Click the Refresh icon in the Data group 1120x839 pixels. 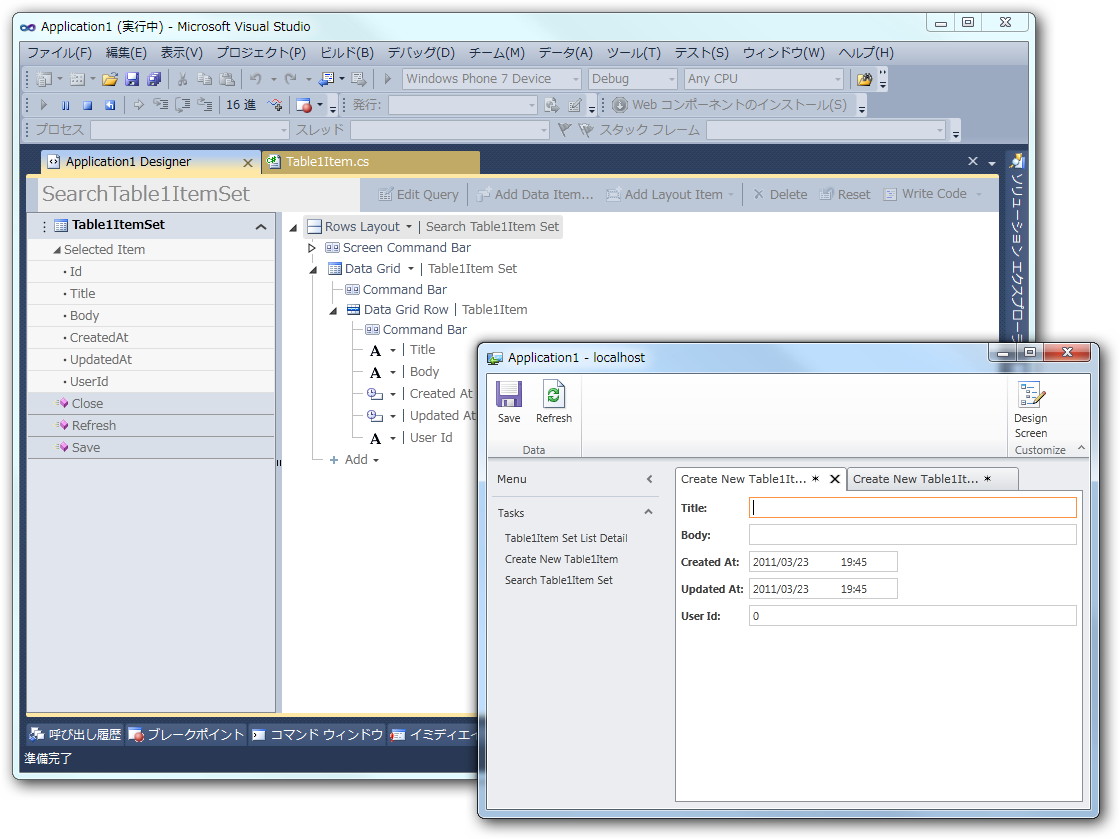(554, 398)
